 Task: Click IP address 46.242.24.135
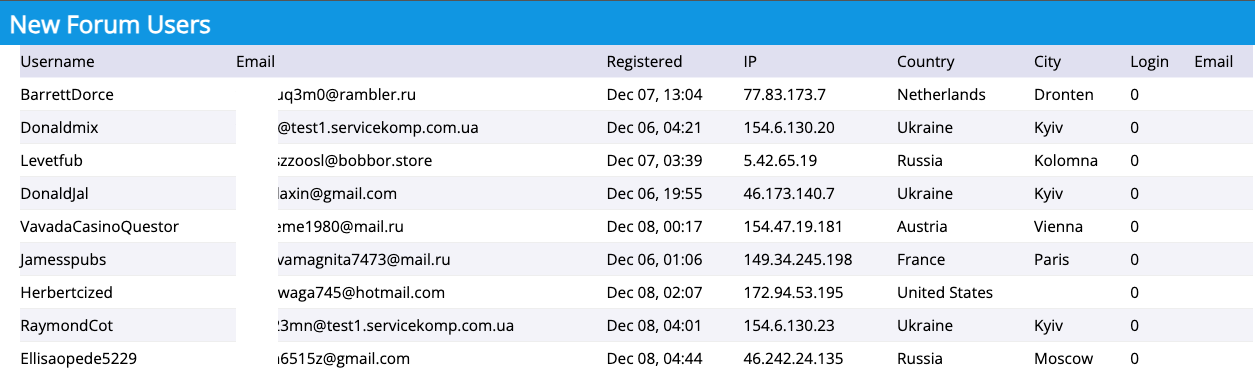tap(794, 359)
